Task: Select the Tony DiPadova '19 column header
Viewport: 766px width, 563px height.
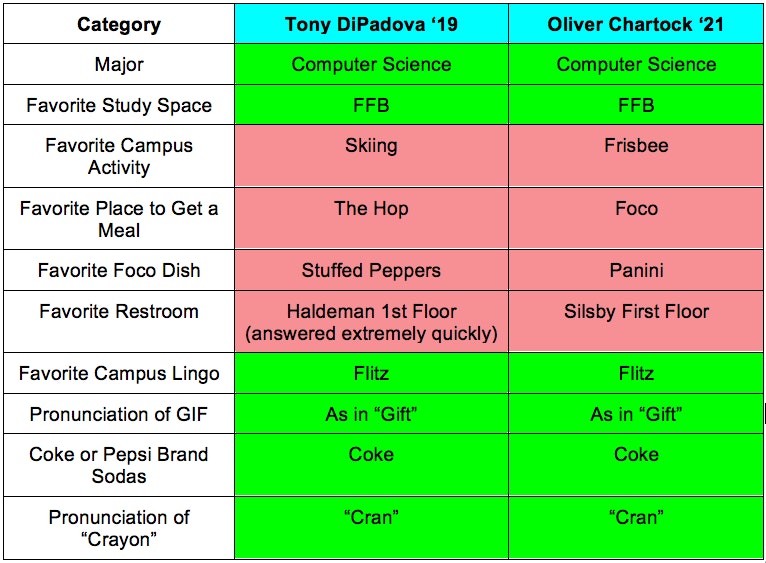Action: (x=371, y=24)
